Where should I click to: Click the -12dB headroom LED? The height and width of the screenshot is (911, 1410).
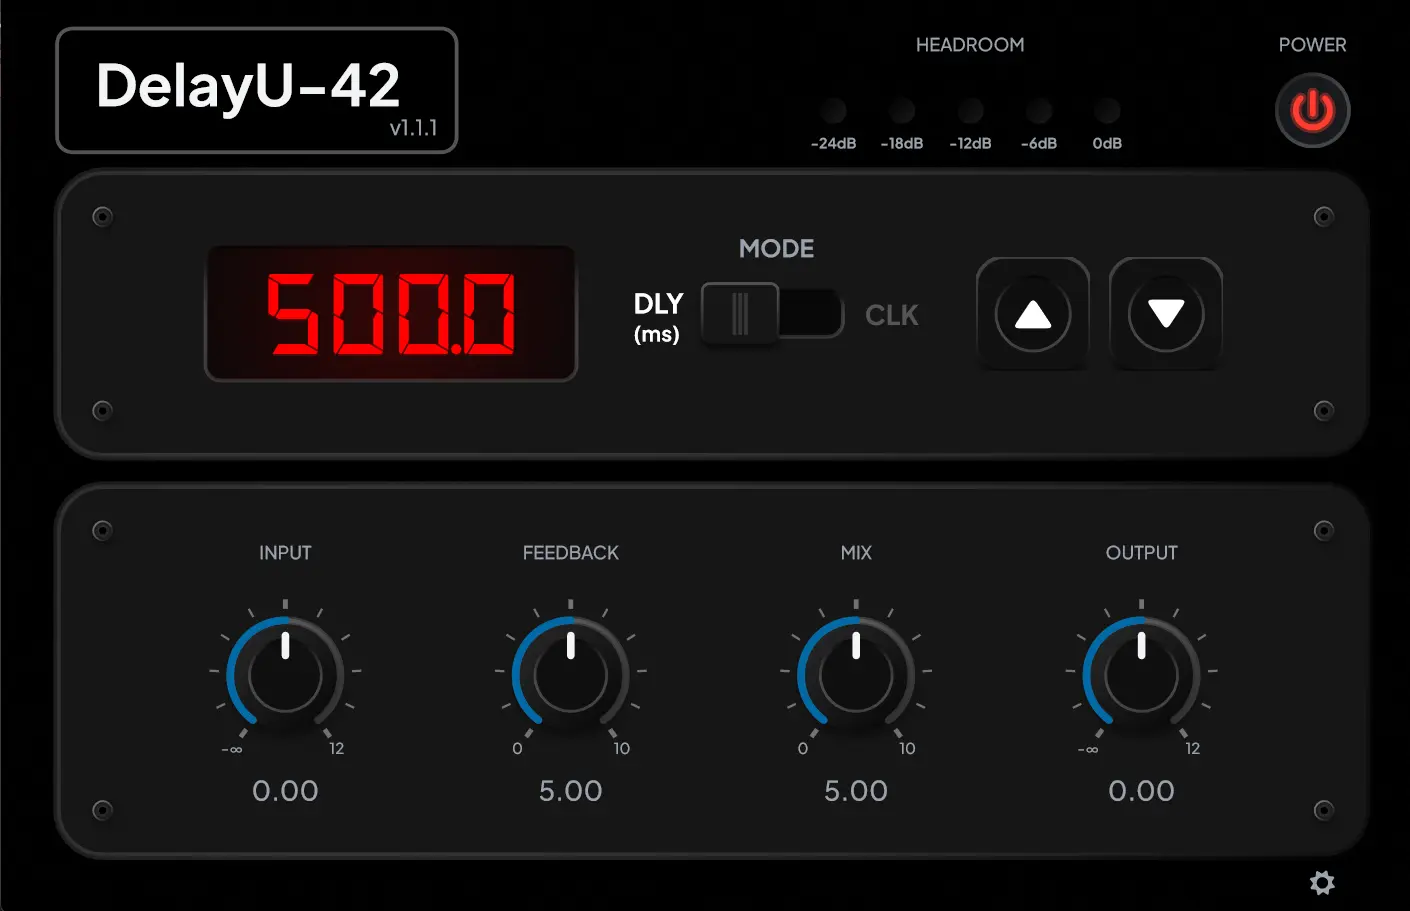click(970, 110)
